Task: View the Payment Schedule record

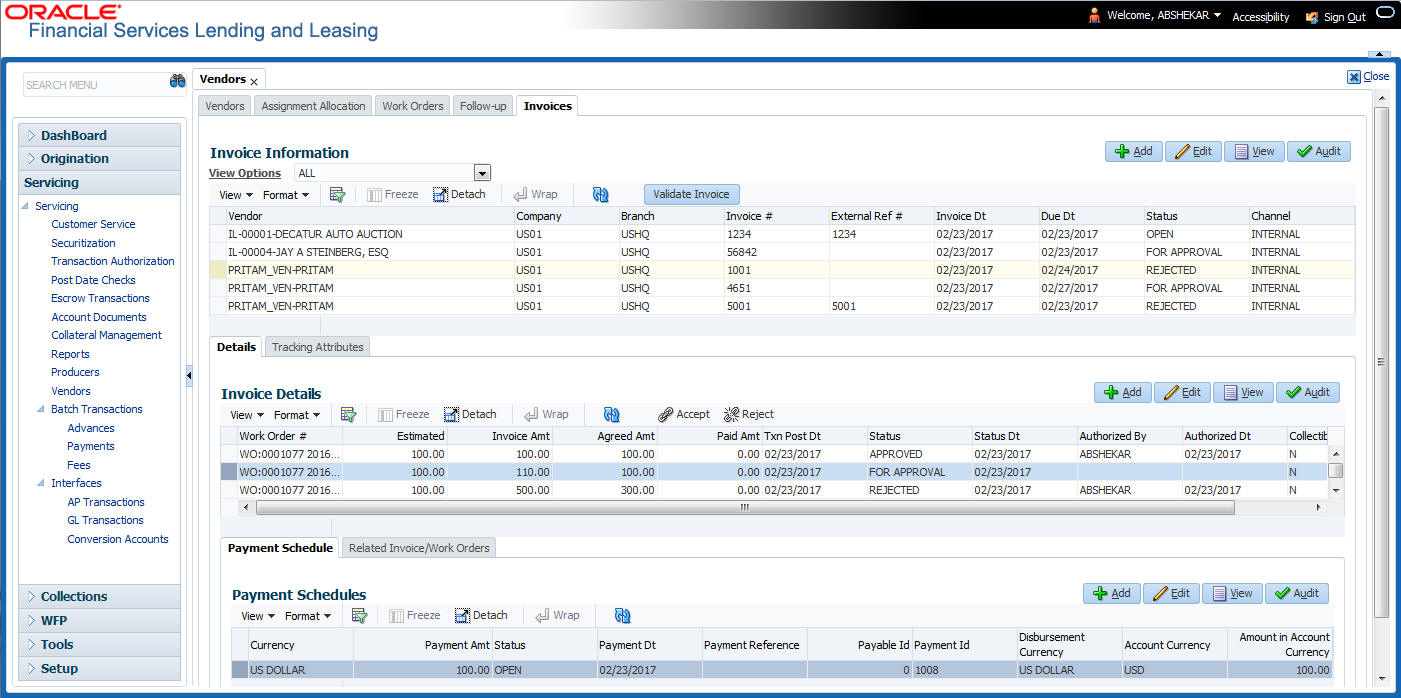Action: 1232,593
